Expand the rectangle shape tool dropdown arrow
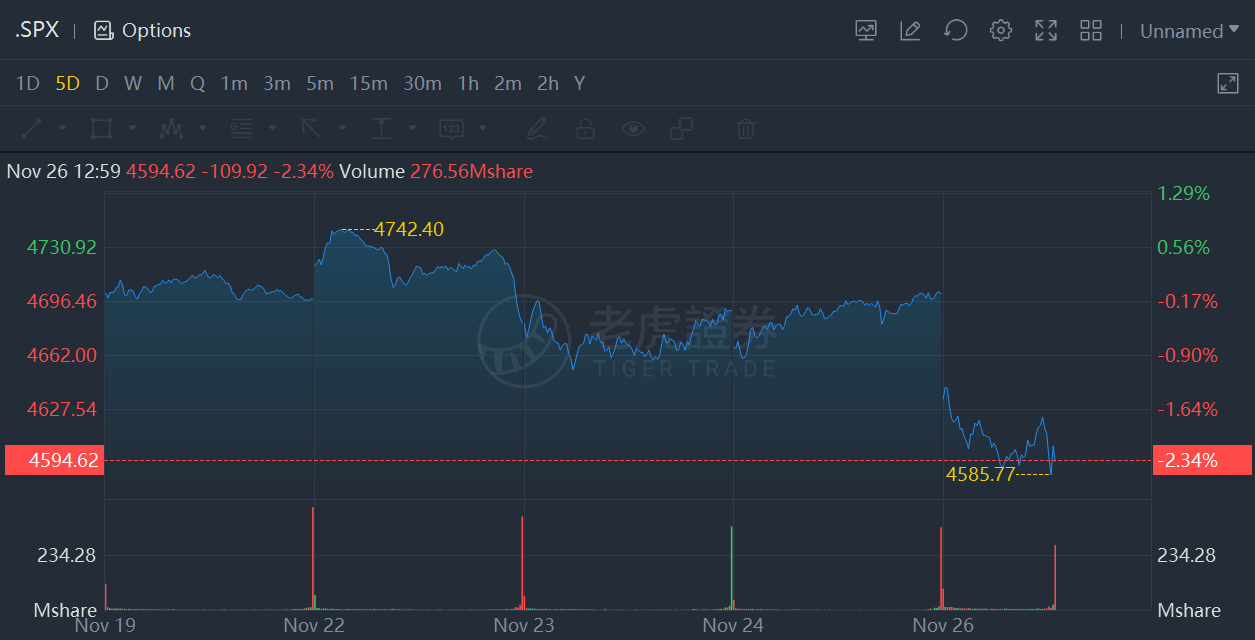1255x640 pixels. [132, 128]
